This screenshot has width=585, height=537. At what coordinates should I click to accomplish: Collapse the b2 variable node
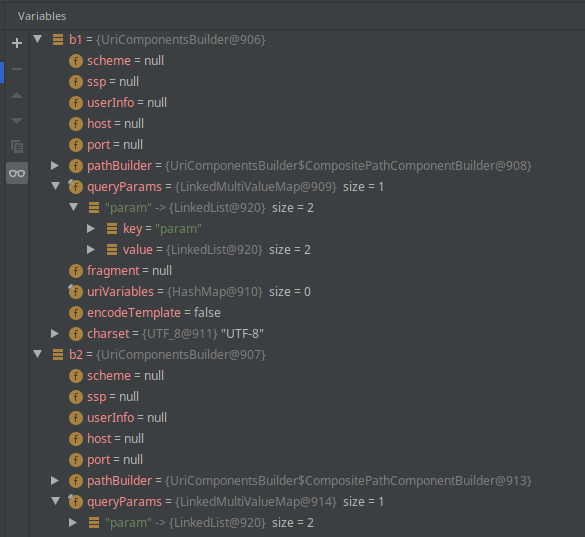(37, 354)
